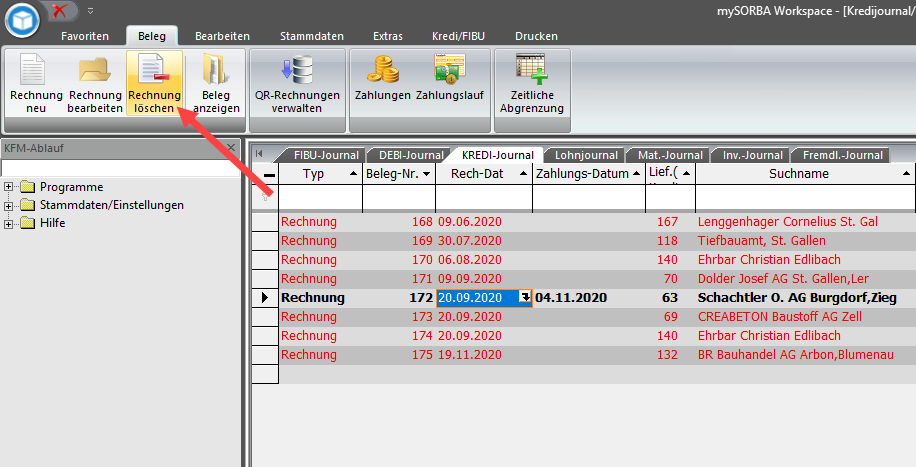Viewport: 916px width, 467px height.
Task: Switch to the DEBI-Journal tab
Action: click(x=411, y=155)
